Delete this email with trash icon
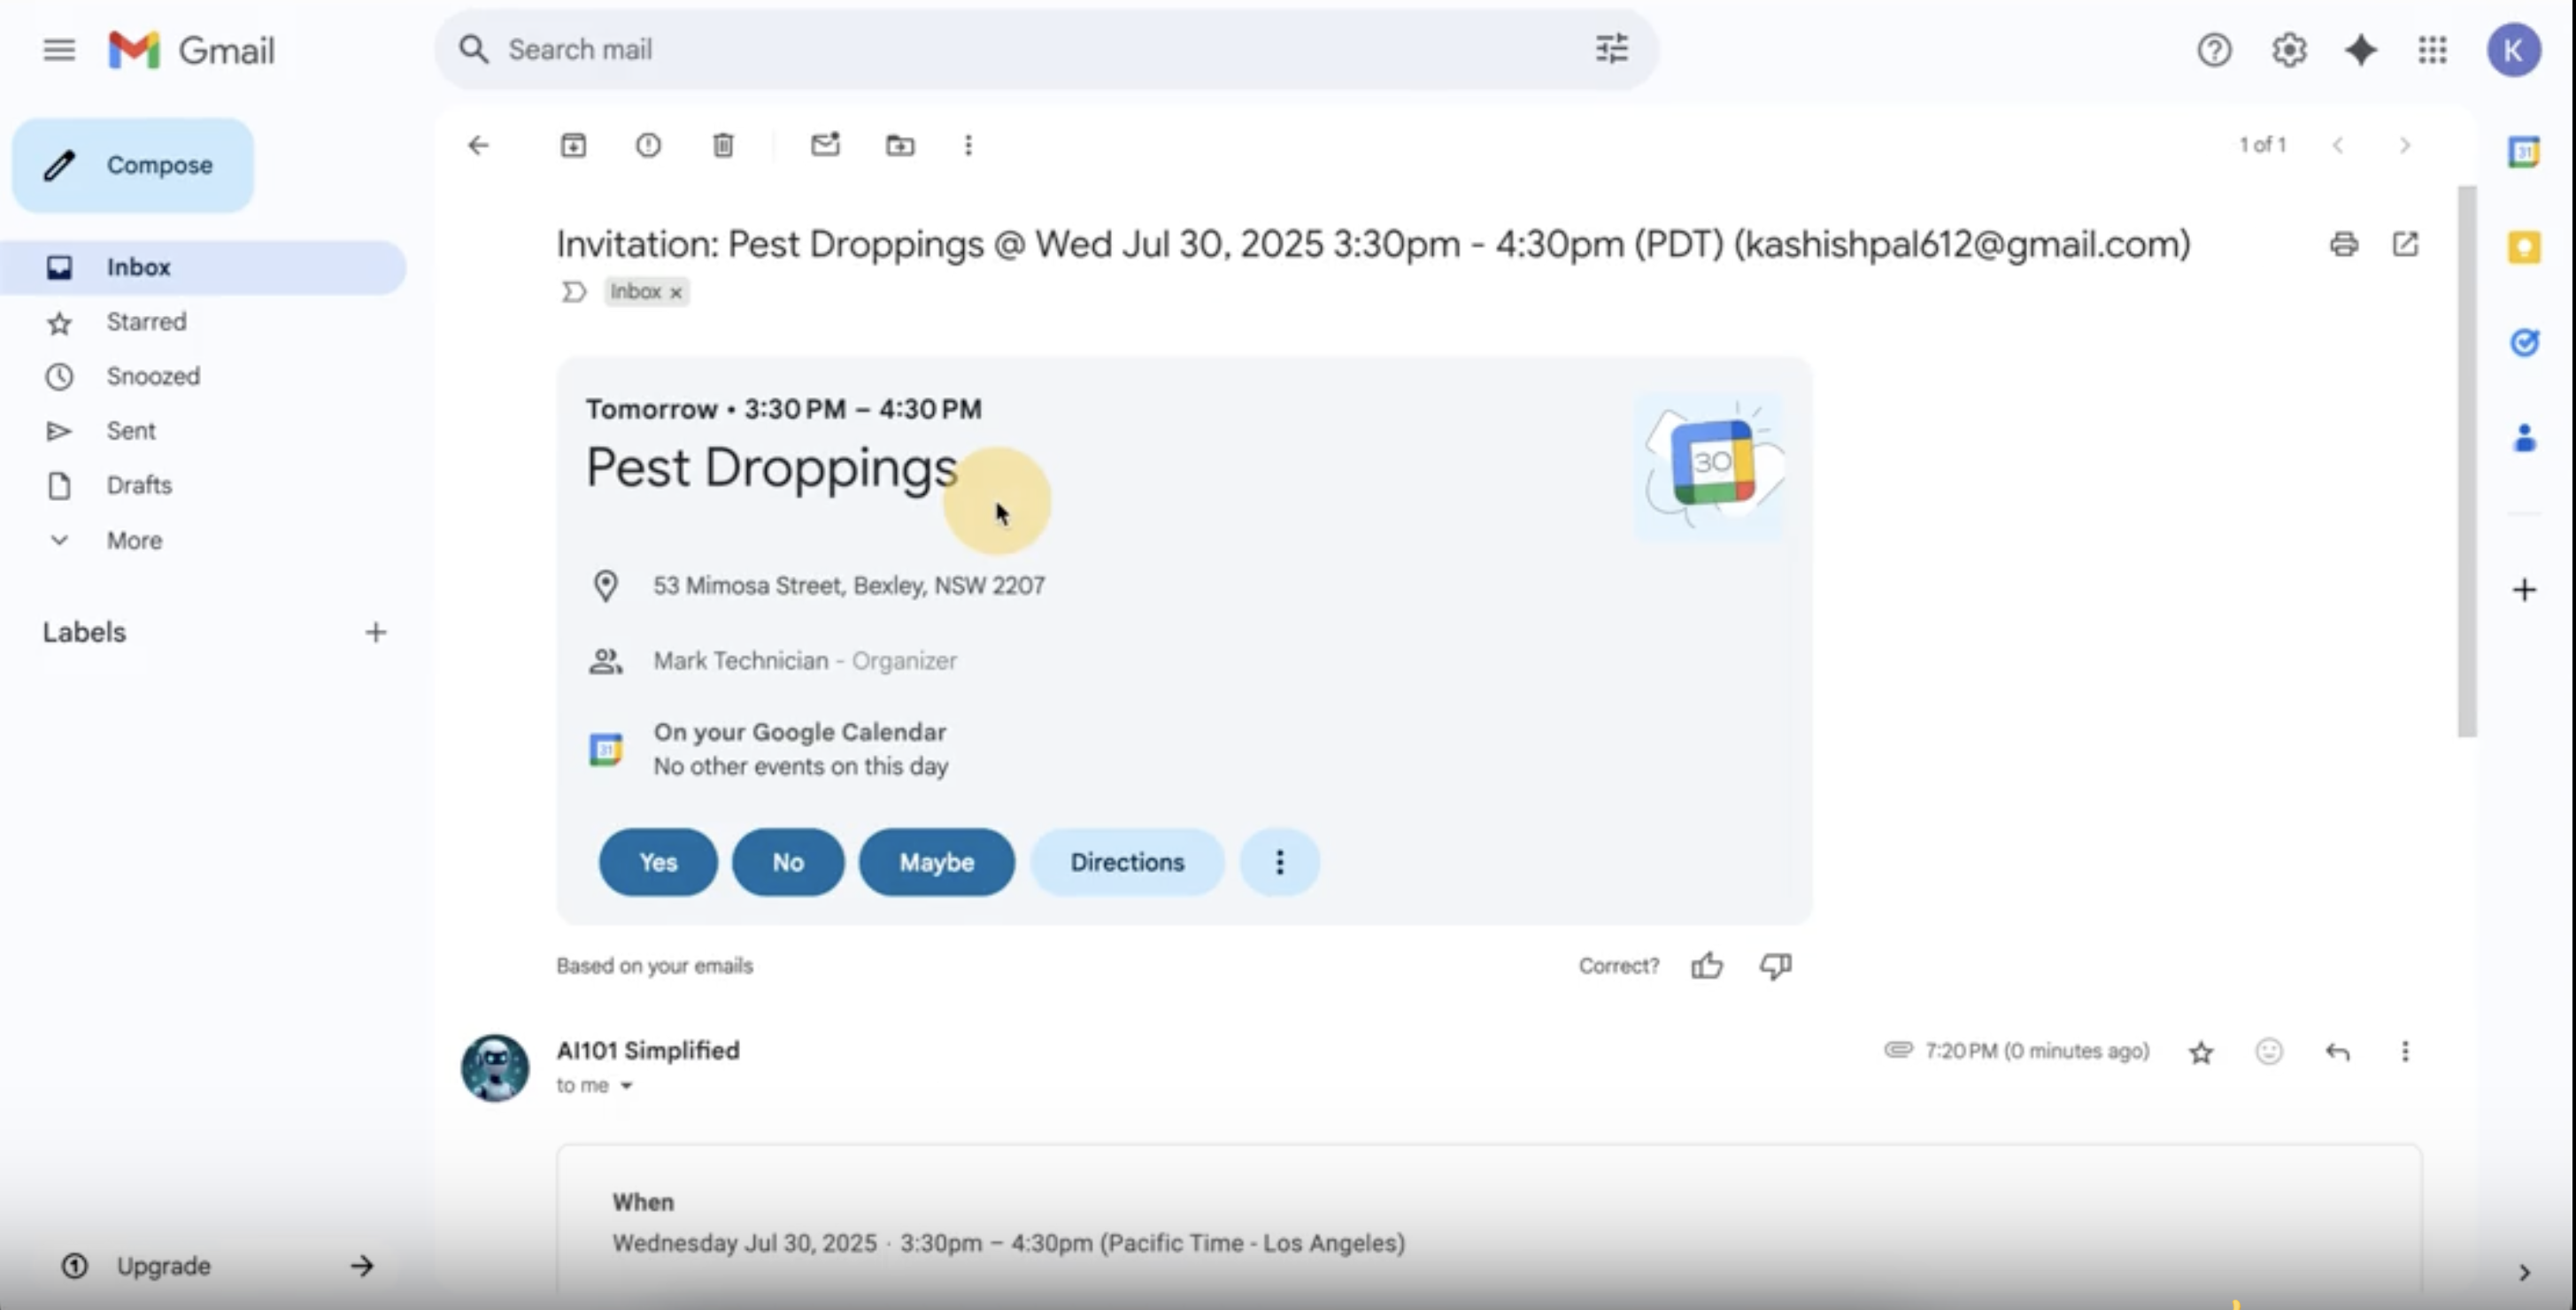 (723, 145)
